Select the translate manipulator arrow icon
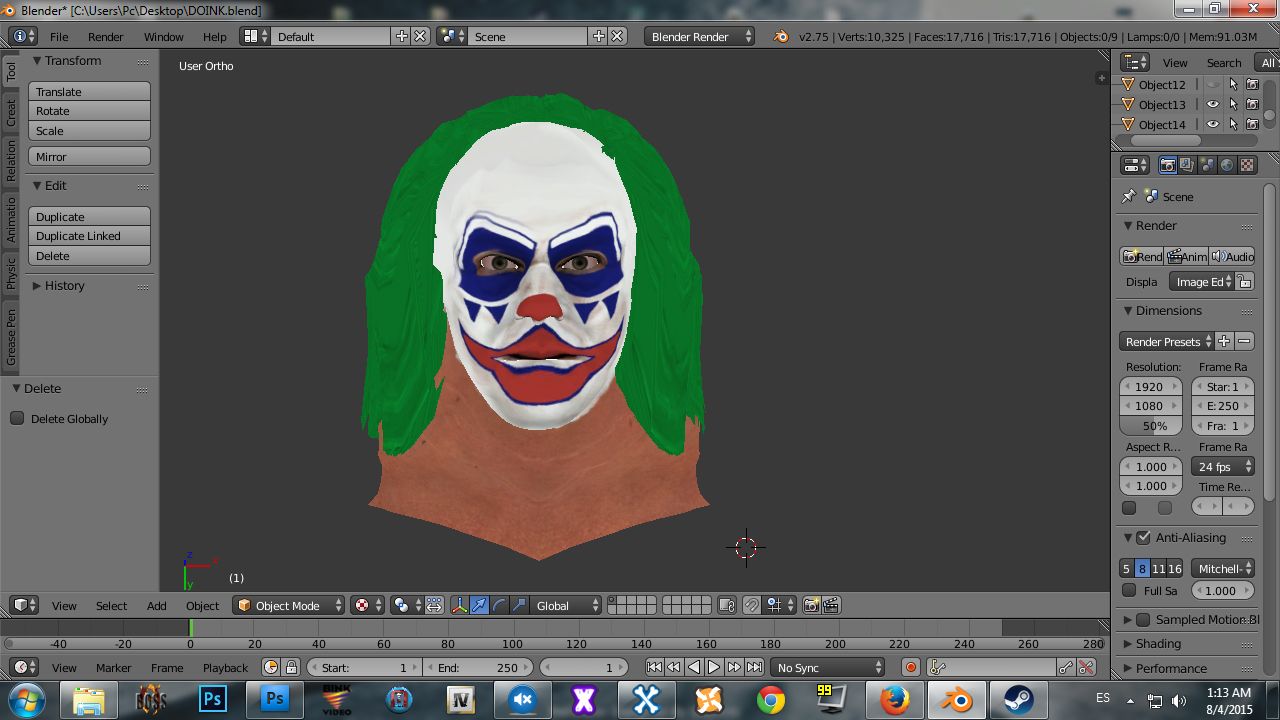This screenshot has height=720, width=1280. [479, 605]
